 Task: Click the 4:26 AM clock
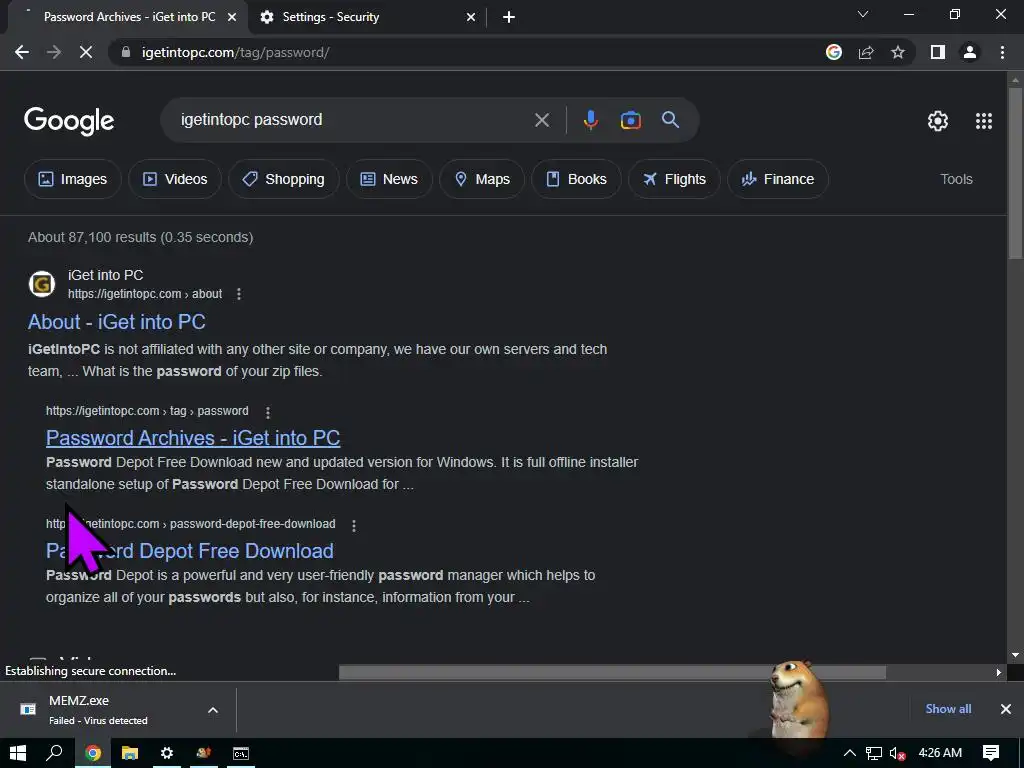click(940, 752)
